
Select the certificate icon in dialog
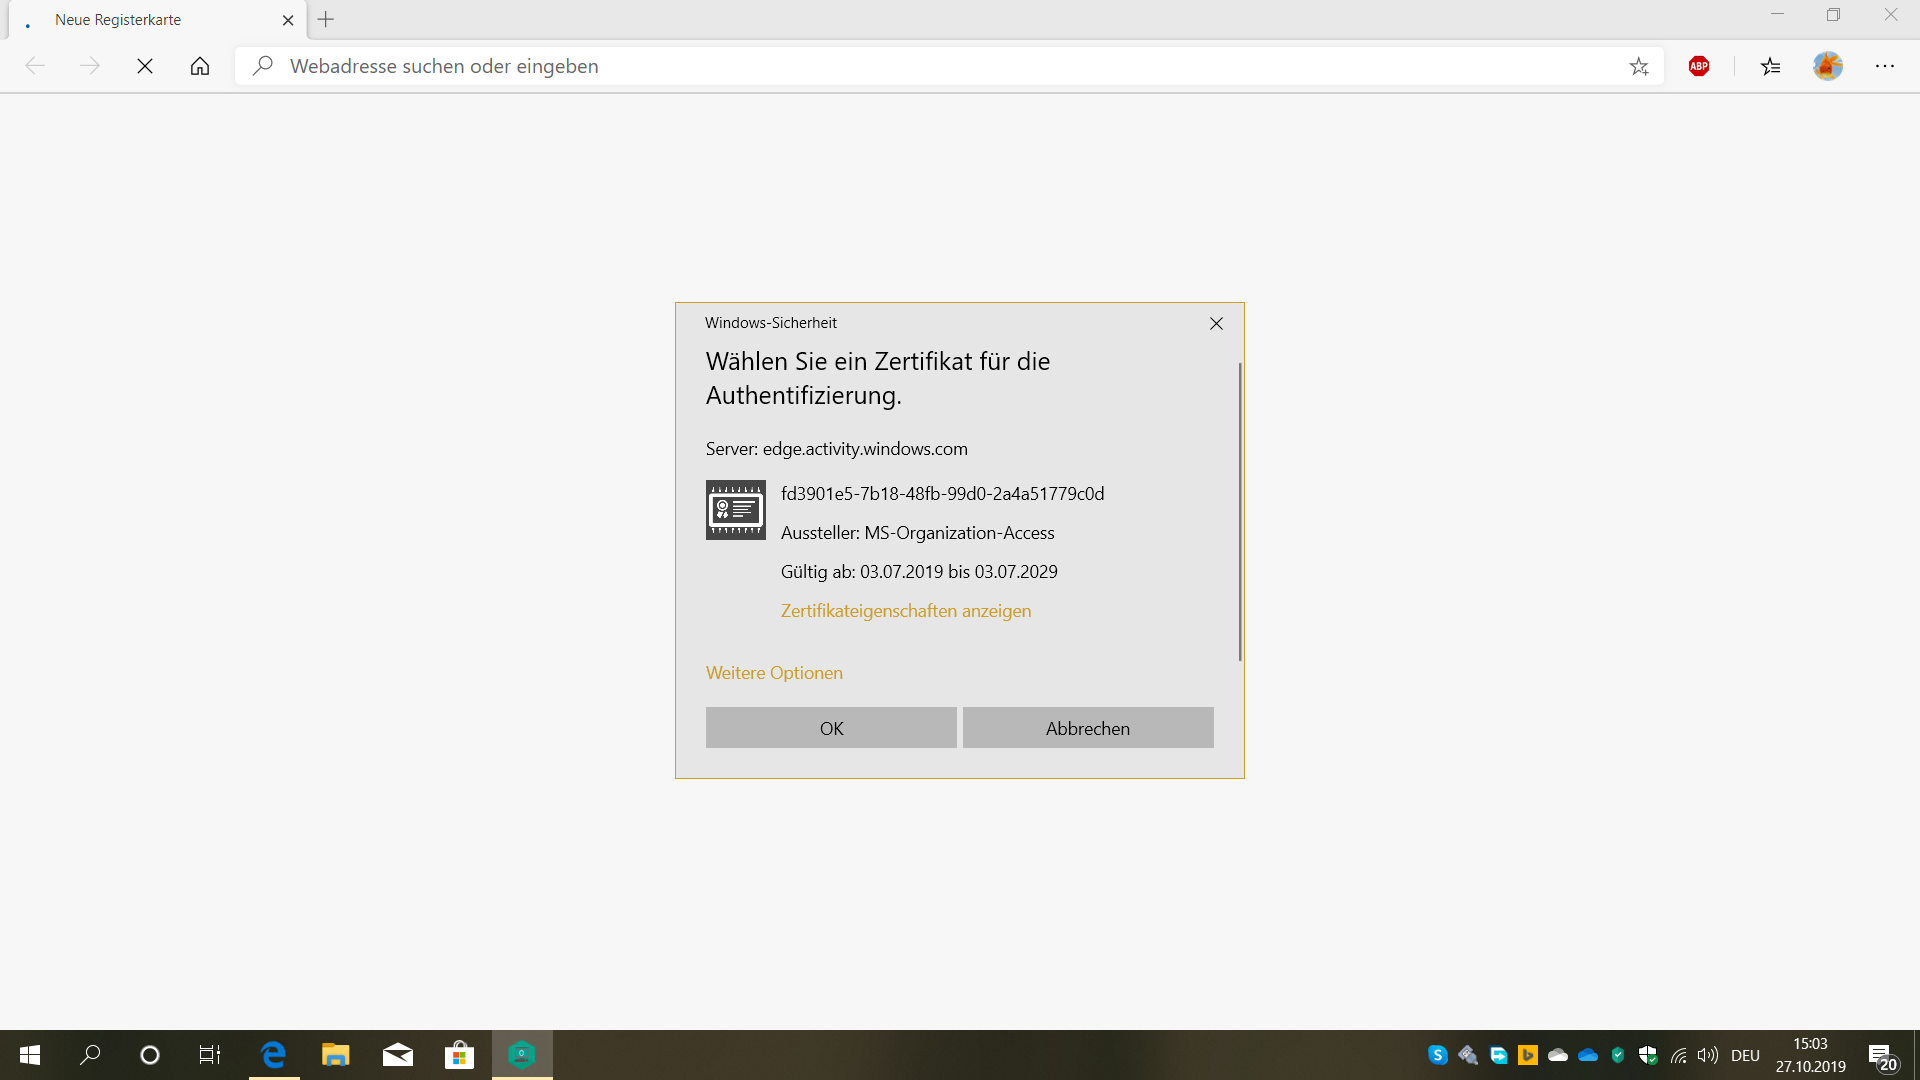click(x=736, y=510)
